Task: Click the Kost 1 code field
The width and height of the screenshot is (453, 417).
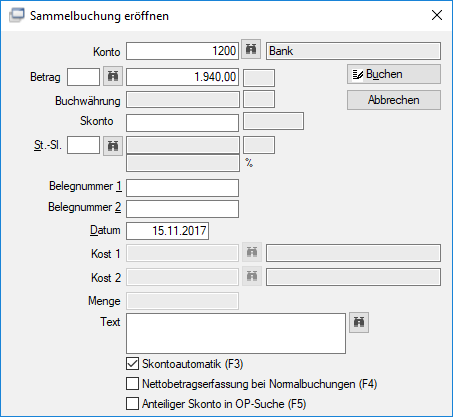Action: (x=182, y=253)
